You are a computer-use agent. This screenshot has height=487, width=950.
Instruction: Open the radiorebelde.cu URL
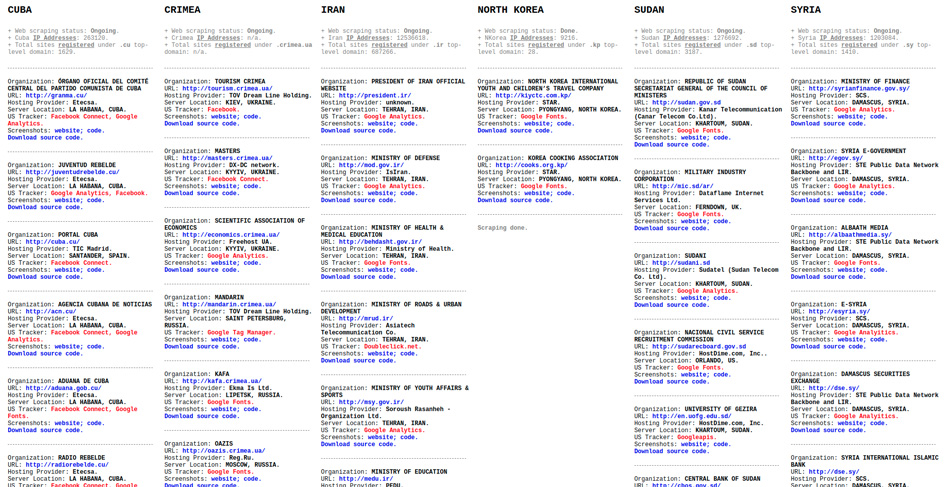pyautogui.click(x=67, y=465)
